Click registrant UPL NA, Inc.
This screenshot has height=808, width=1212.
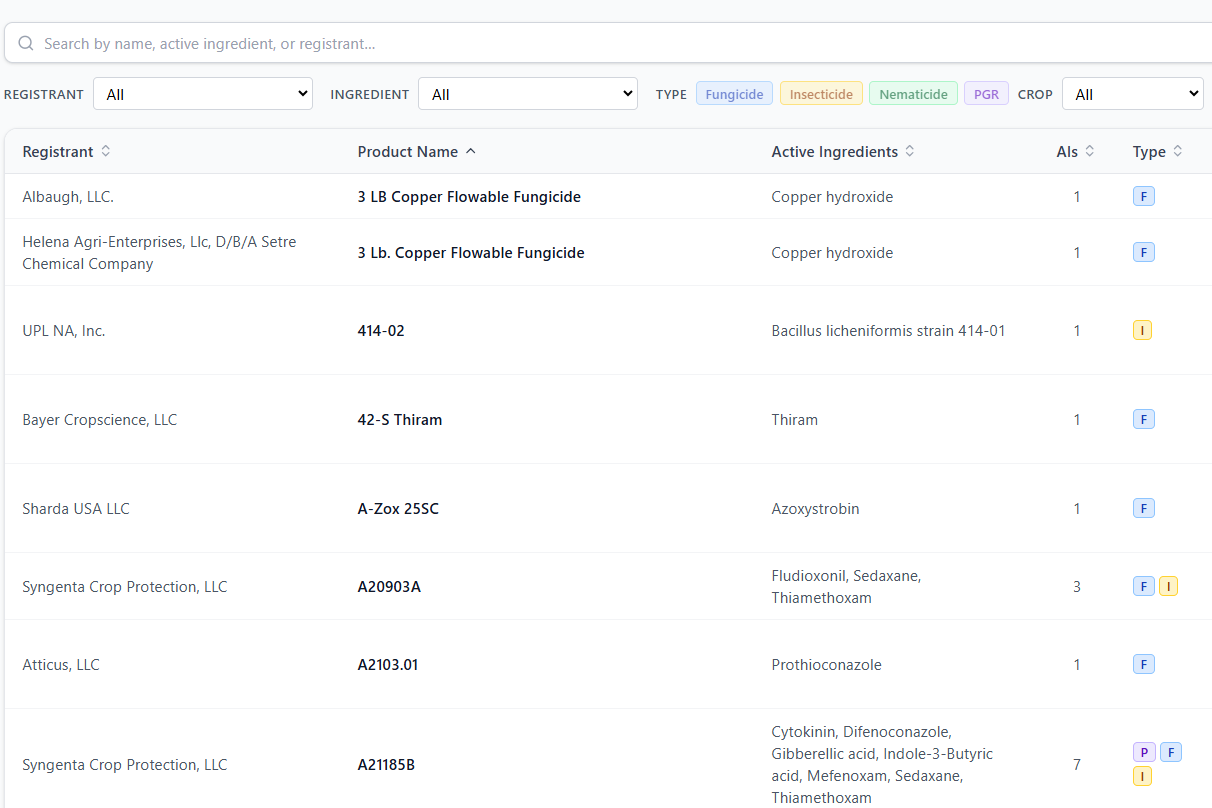pos(64,330)
